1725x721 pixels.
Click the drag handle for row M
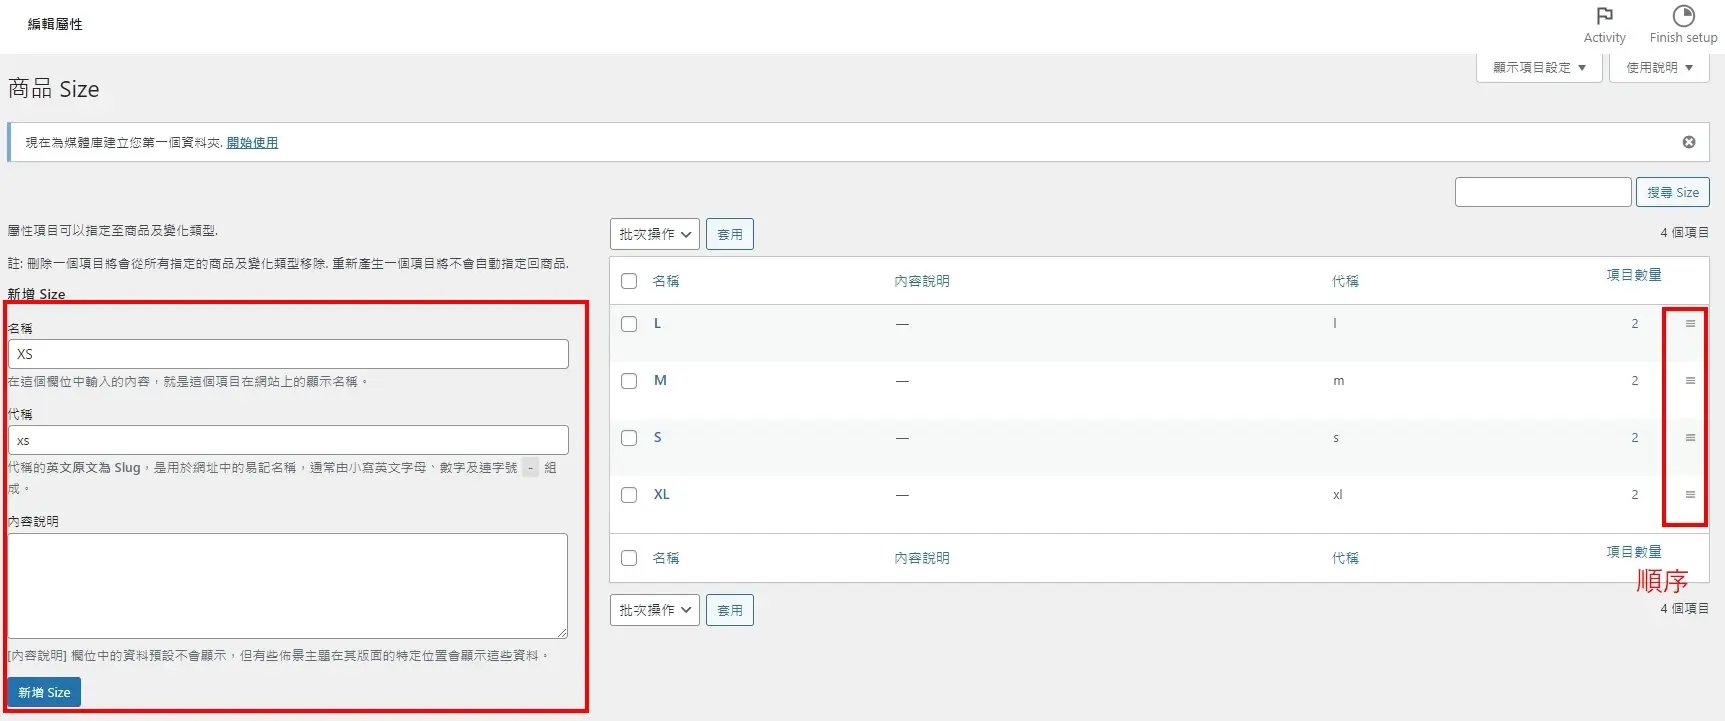[x=1690, y=381]
